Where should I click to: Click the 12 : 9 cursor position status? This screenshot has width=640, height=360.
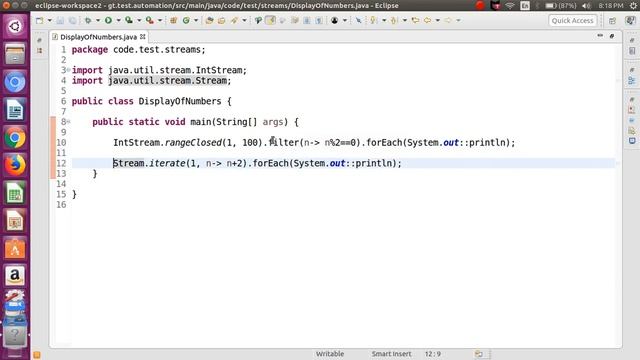(433, 354)
